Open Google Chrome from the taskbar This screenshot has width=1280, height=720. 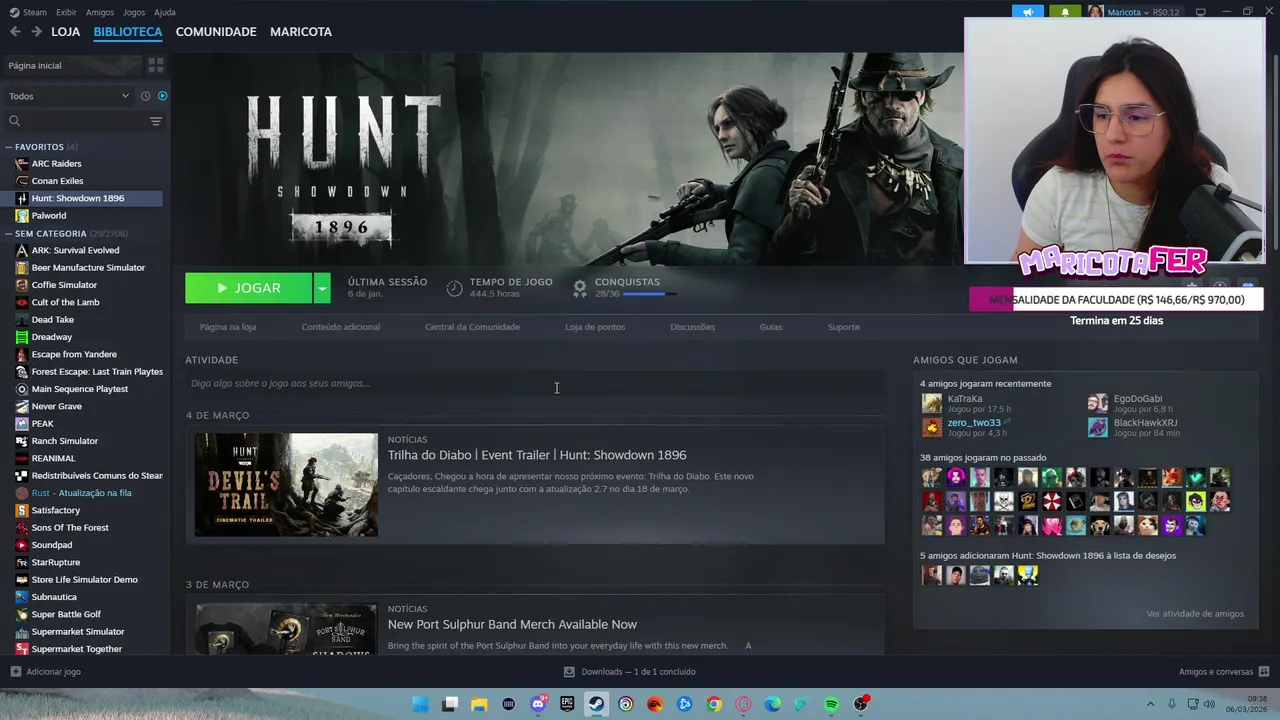714,704
